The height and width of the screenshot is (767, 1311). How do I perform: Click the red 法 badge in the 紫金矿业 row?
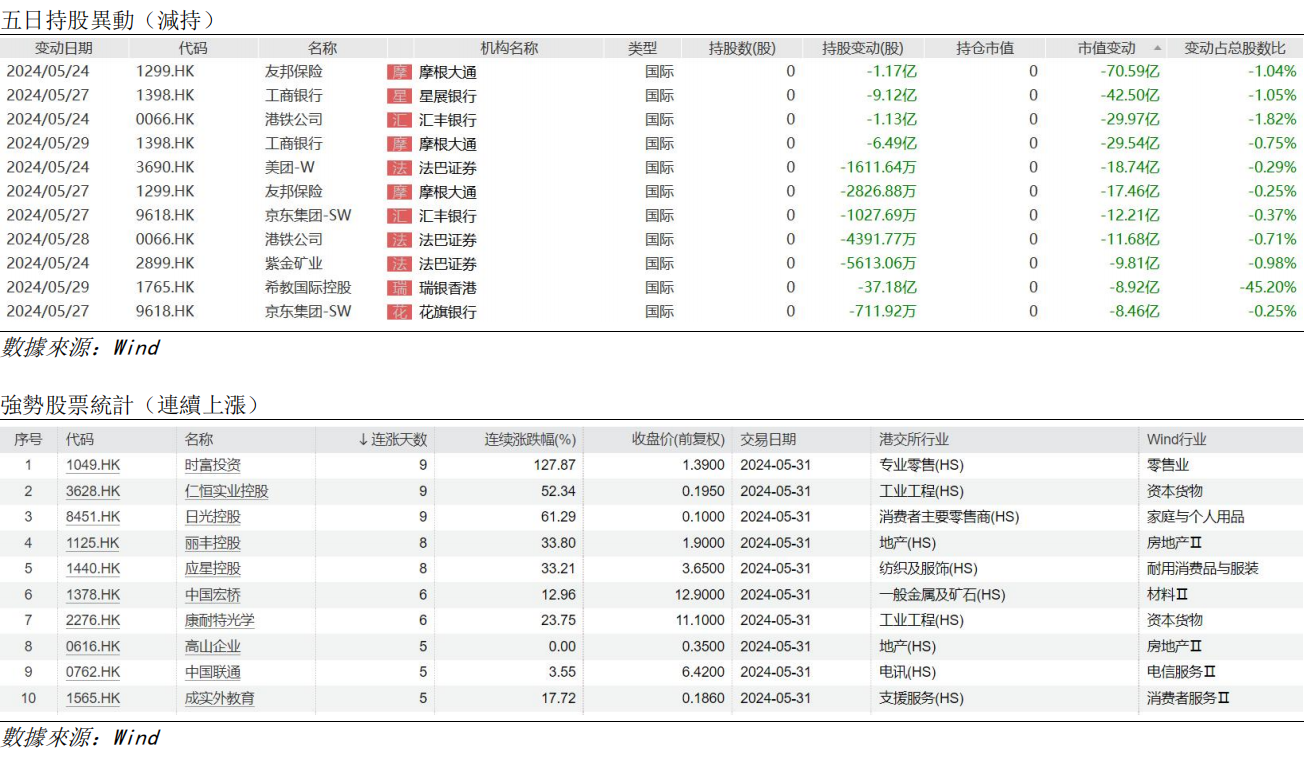[x=399, y=264]
